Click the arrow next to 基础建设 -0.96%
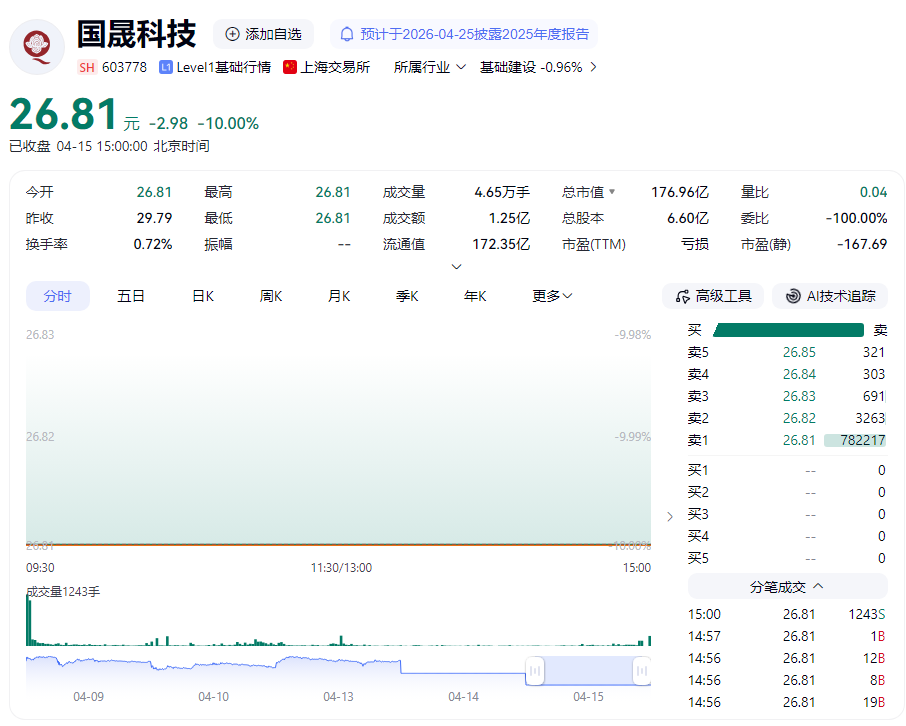 coord(593,67)
